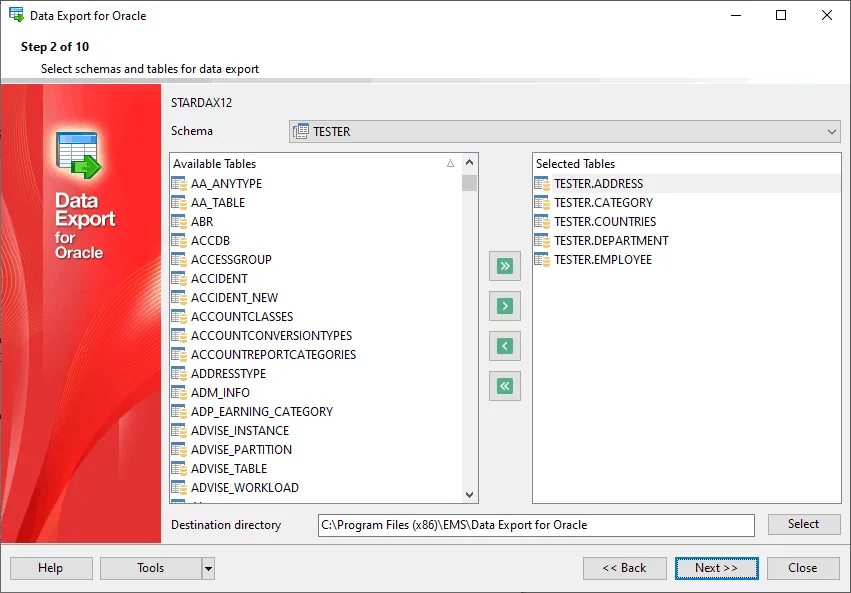Image resolution: width=851 pixels, height=593 pixels.
Task: Click the table icon beside ACCIDENT_NEW
Action: (x=179, y=298)
